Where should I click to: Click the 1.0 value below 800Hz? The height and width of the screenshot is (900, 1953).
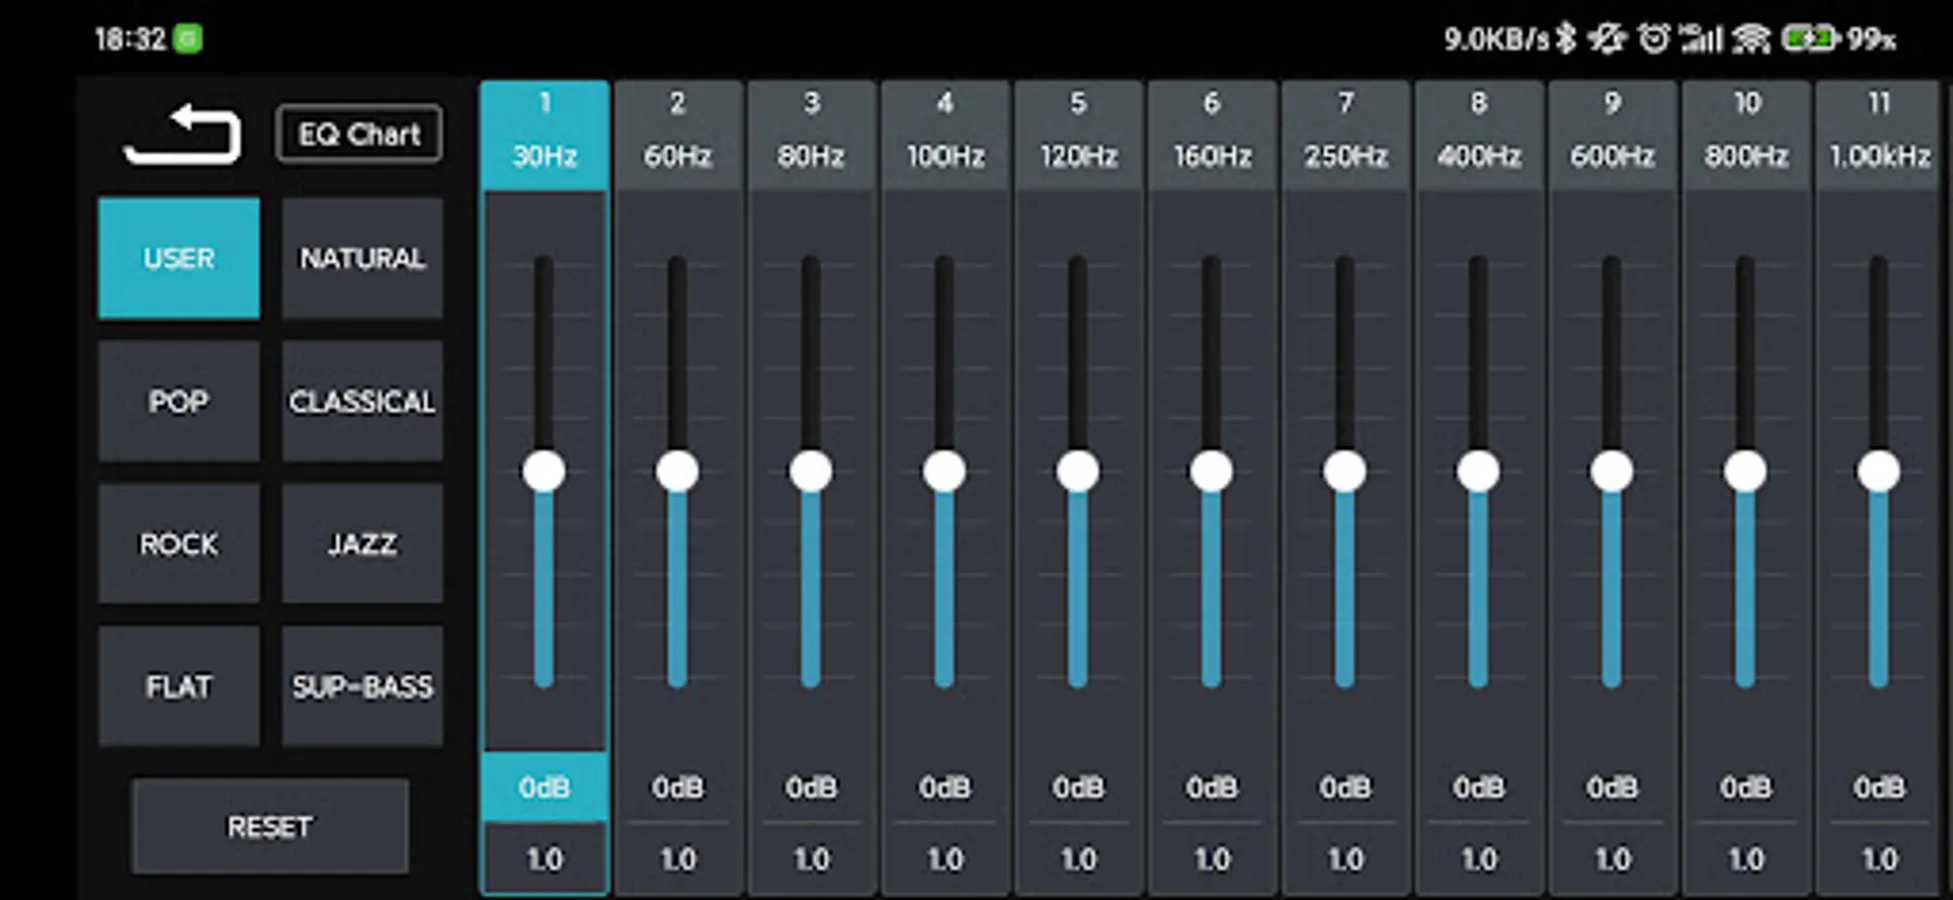coord(1746,858)
